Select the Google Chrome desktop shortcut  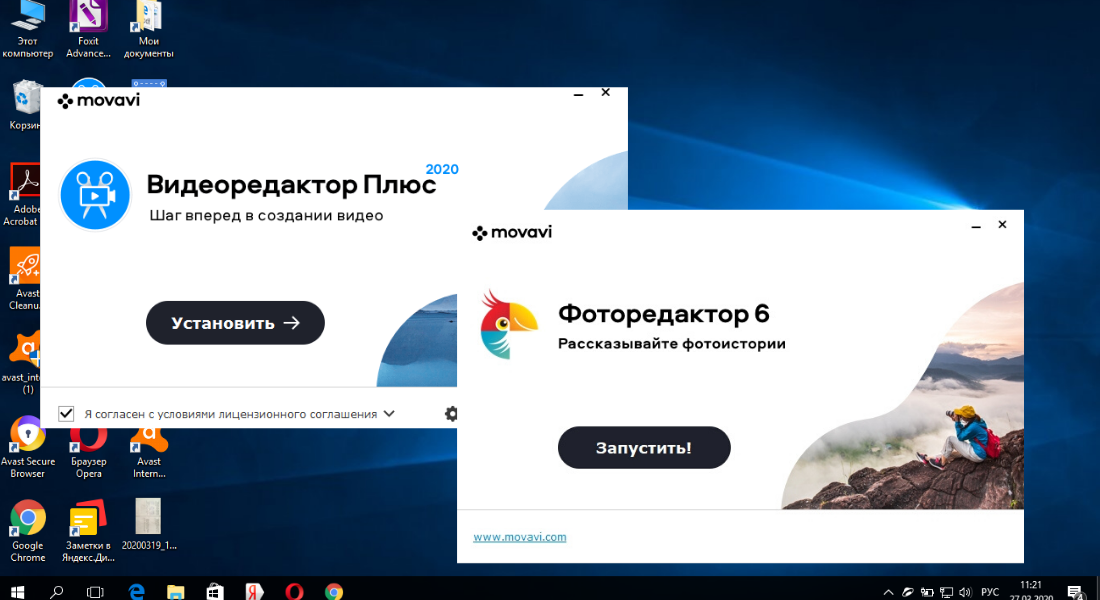click(x=27, y=531)
